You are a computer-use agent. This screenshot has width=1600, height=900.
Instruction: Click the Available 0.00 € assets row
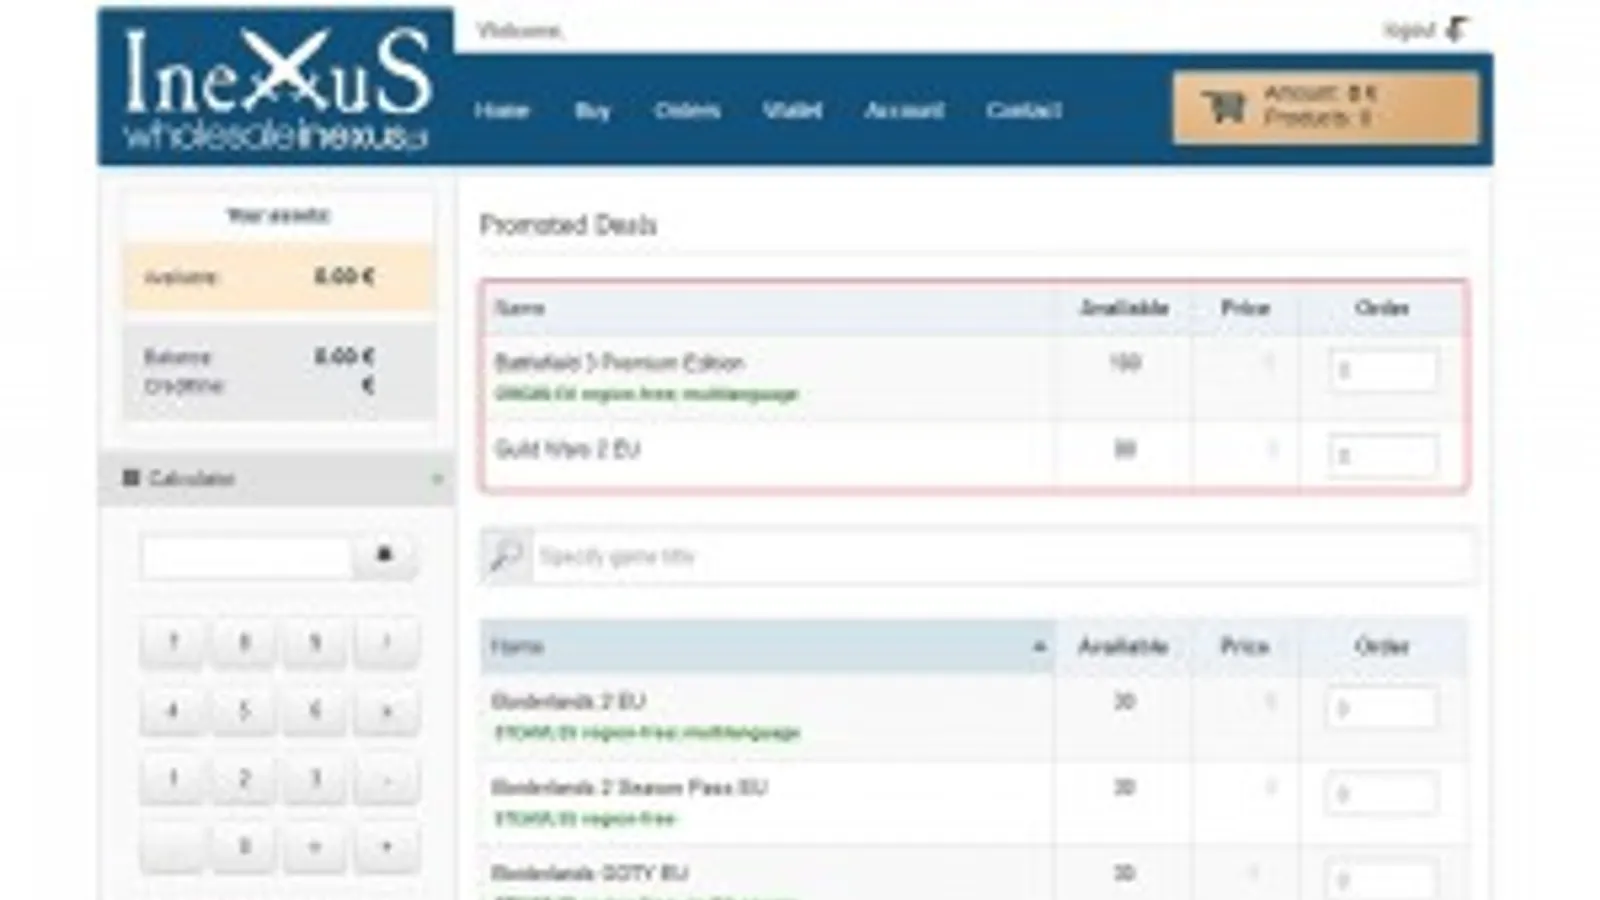pos(279,277)
